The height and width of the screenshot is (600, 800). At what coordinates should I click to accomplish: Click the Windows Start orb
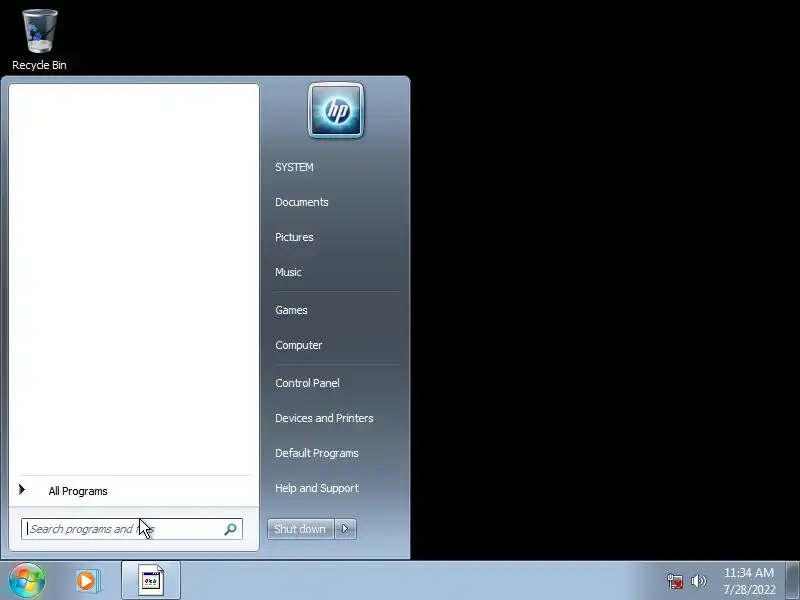coord(27,581)
